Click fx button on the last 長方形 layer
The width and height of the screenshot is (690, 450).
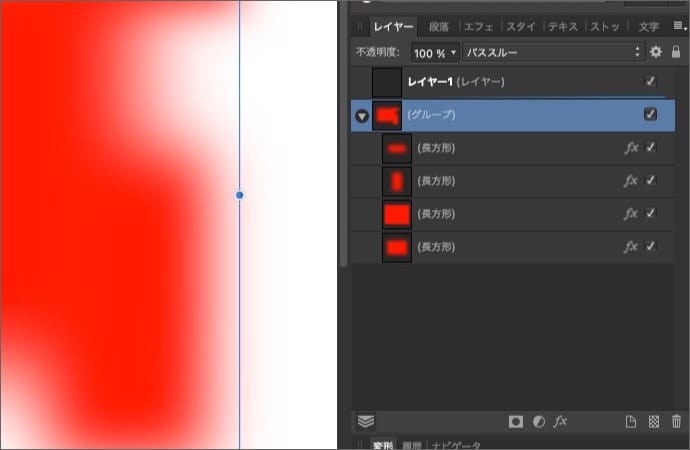point(631,246)
